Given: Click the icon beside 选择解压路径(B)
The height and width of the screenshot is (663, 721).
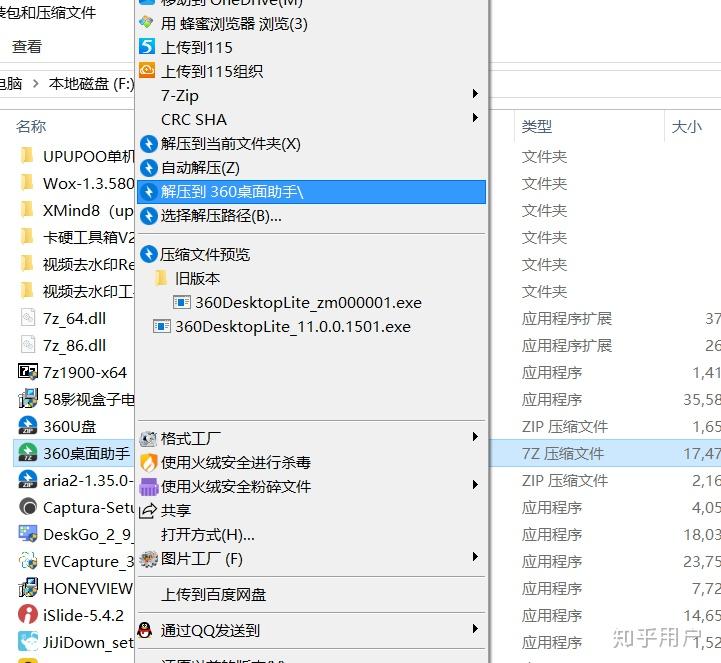Looking at the screenshot, I should 149,216.
